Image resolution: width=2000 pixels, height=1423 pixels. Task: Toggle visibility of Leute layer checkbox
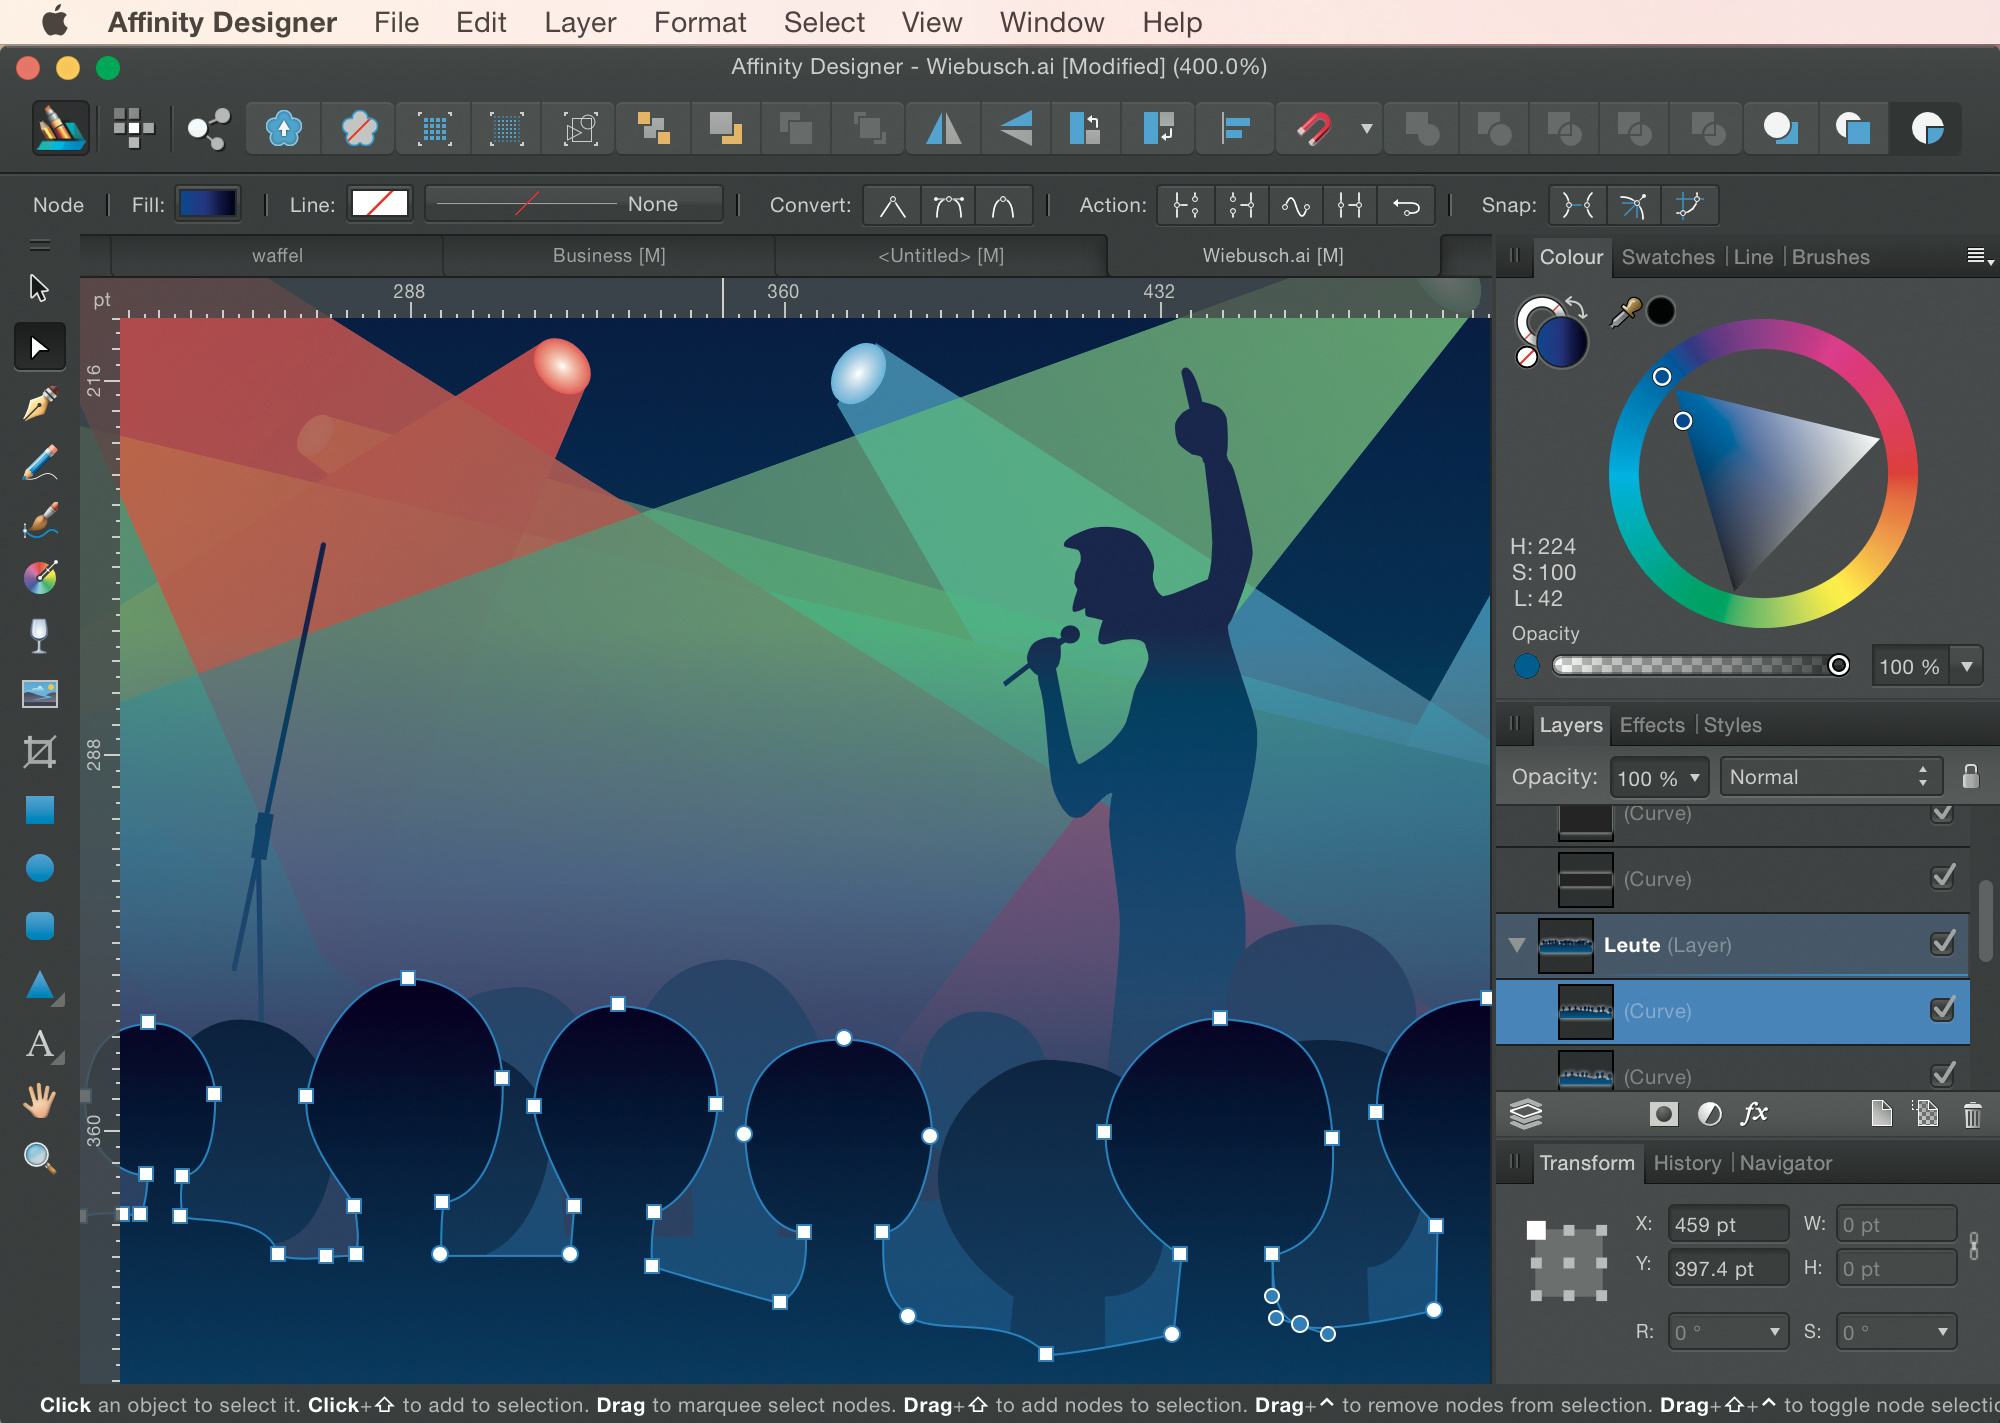[1943, 943]
